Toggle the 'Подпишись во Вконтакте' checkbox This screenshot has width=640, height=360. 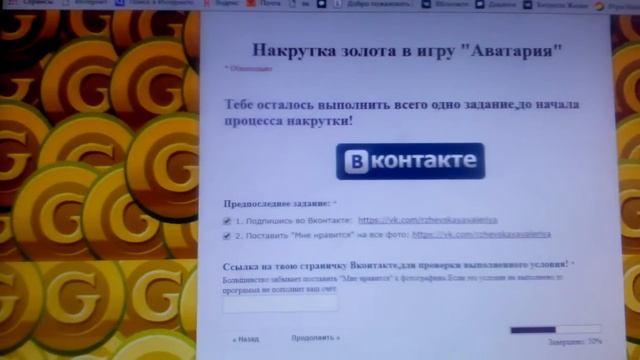point(227,221)
